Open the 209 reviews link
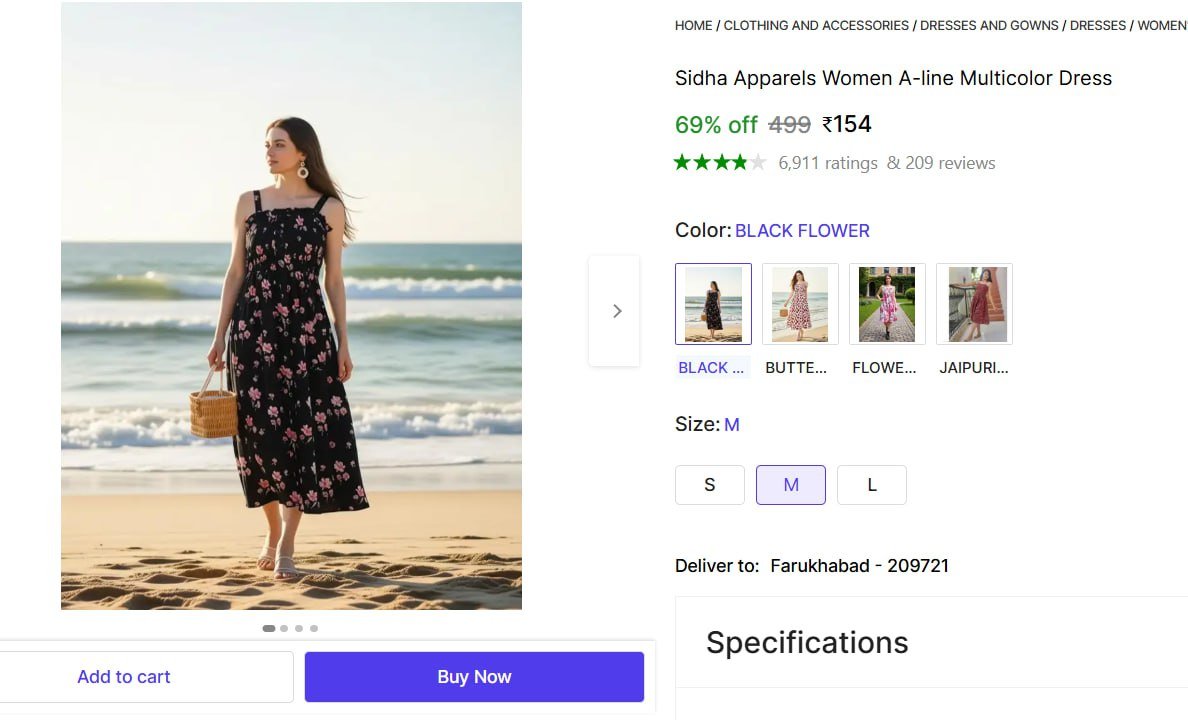Viewport: 1188px width, 720px height. click(x=950, y=163)
